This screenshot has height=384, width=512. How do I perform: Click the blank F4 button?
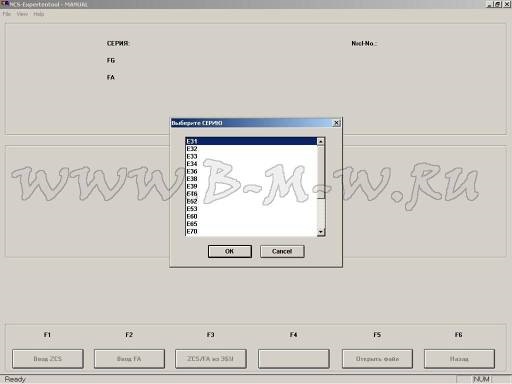tap(294, 359)
